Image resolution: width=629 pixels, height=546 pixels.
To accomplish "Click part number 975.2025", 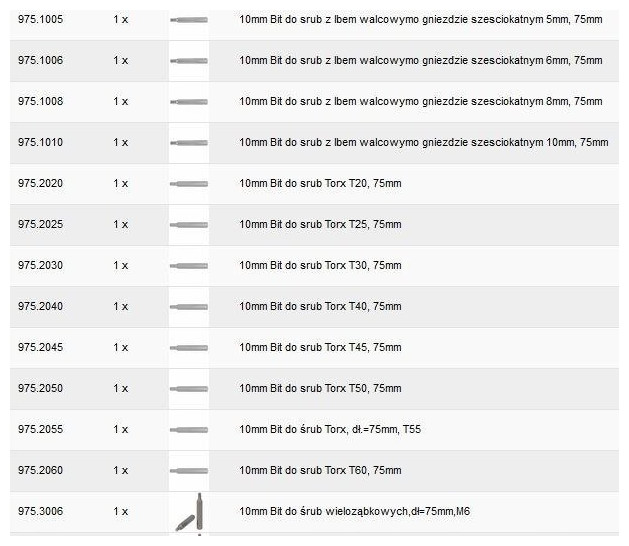I will (40, 225).
